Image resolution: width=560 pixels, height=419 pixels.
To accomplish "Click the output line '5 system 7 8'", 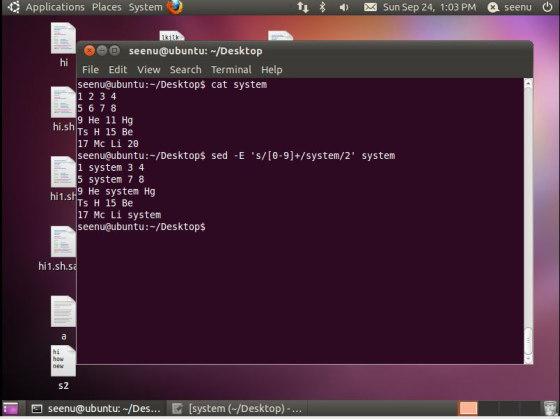I will pyautogui.click(x=111, y=179).
